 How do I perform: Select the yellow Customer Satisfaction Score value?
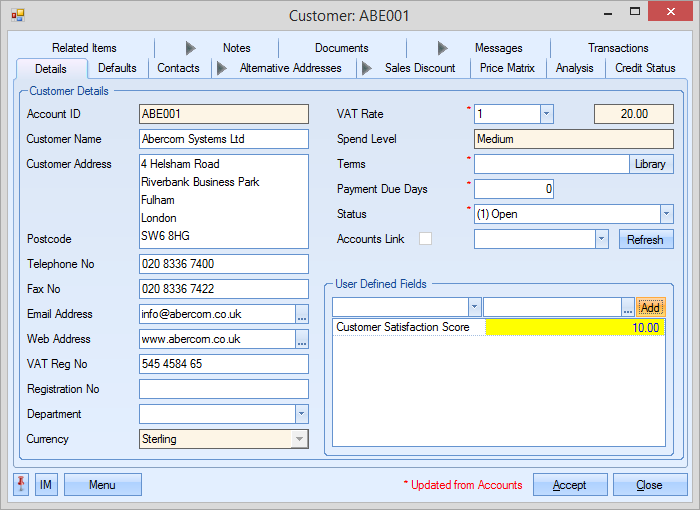(x=574, y=328)
